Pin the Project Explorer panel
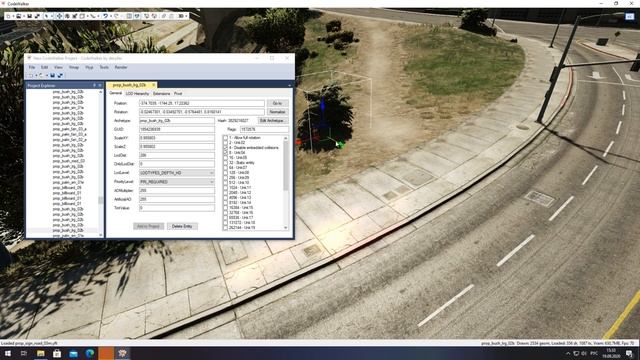 [95, 85]
